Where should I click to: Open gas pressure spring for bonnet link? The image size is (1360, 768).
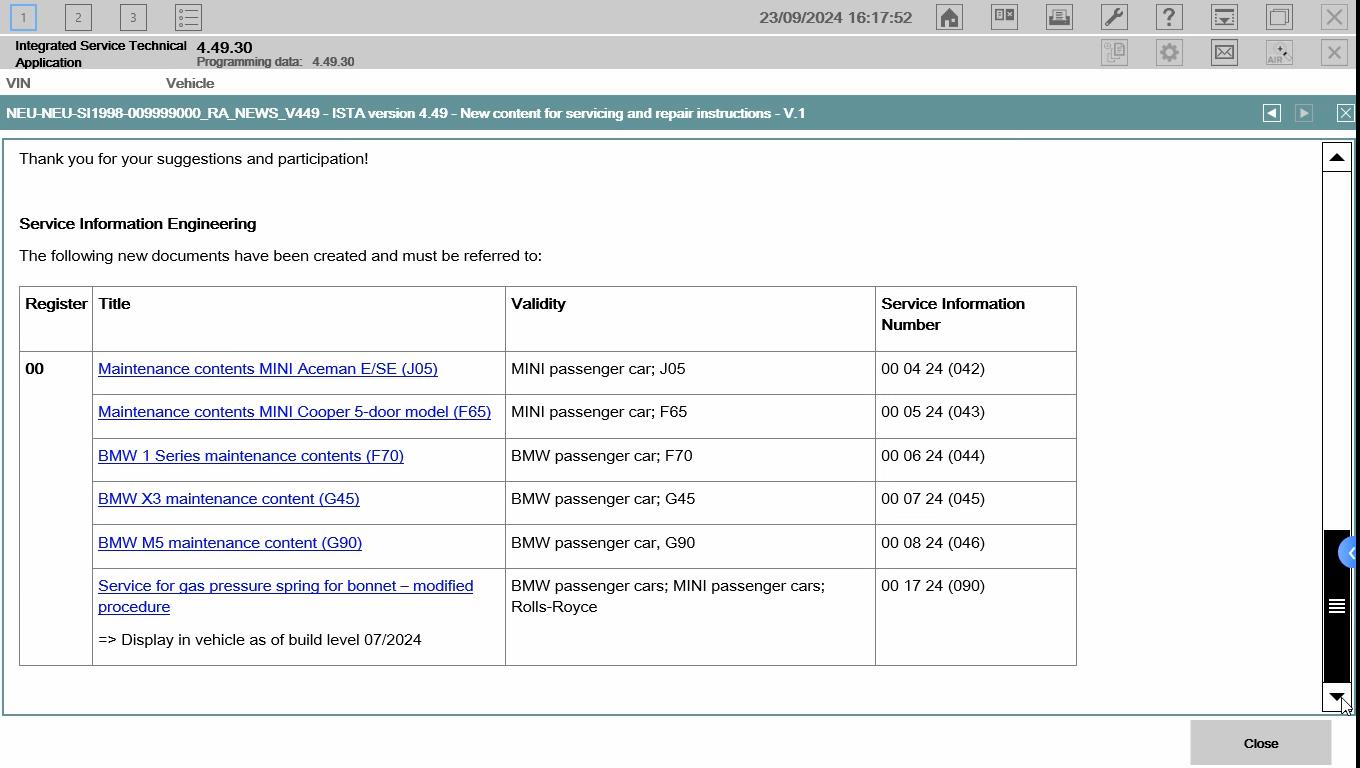pyautogui.click(x=285, y=596)
